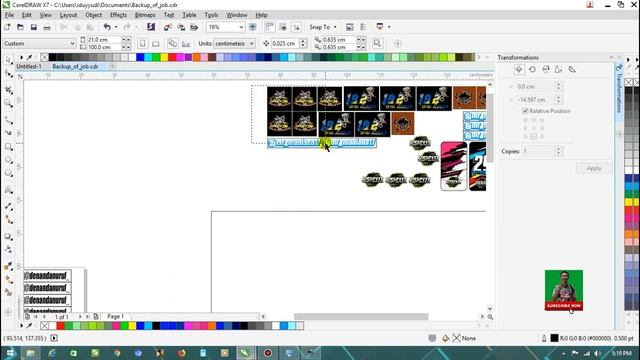Open the Snap To dropdown
640x360 pixels.
(323, 27)
